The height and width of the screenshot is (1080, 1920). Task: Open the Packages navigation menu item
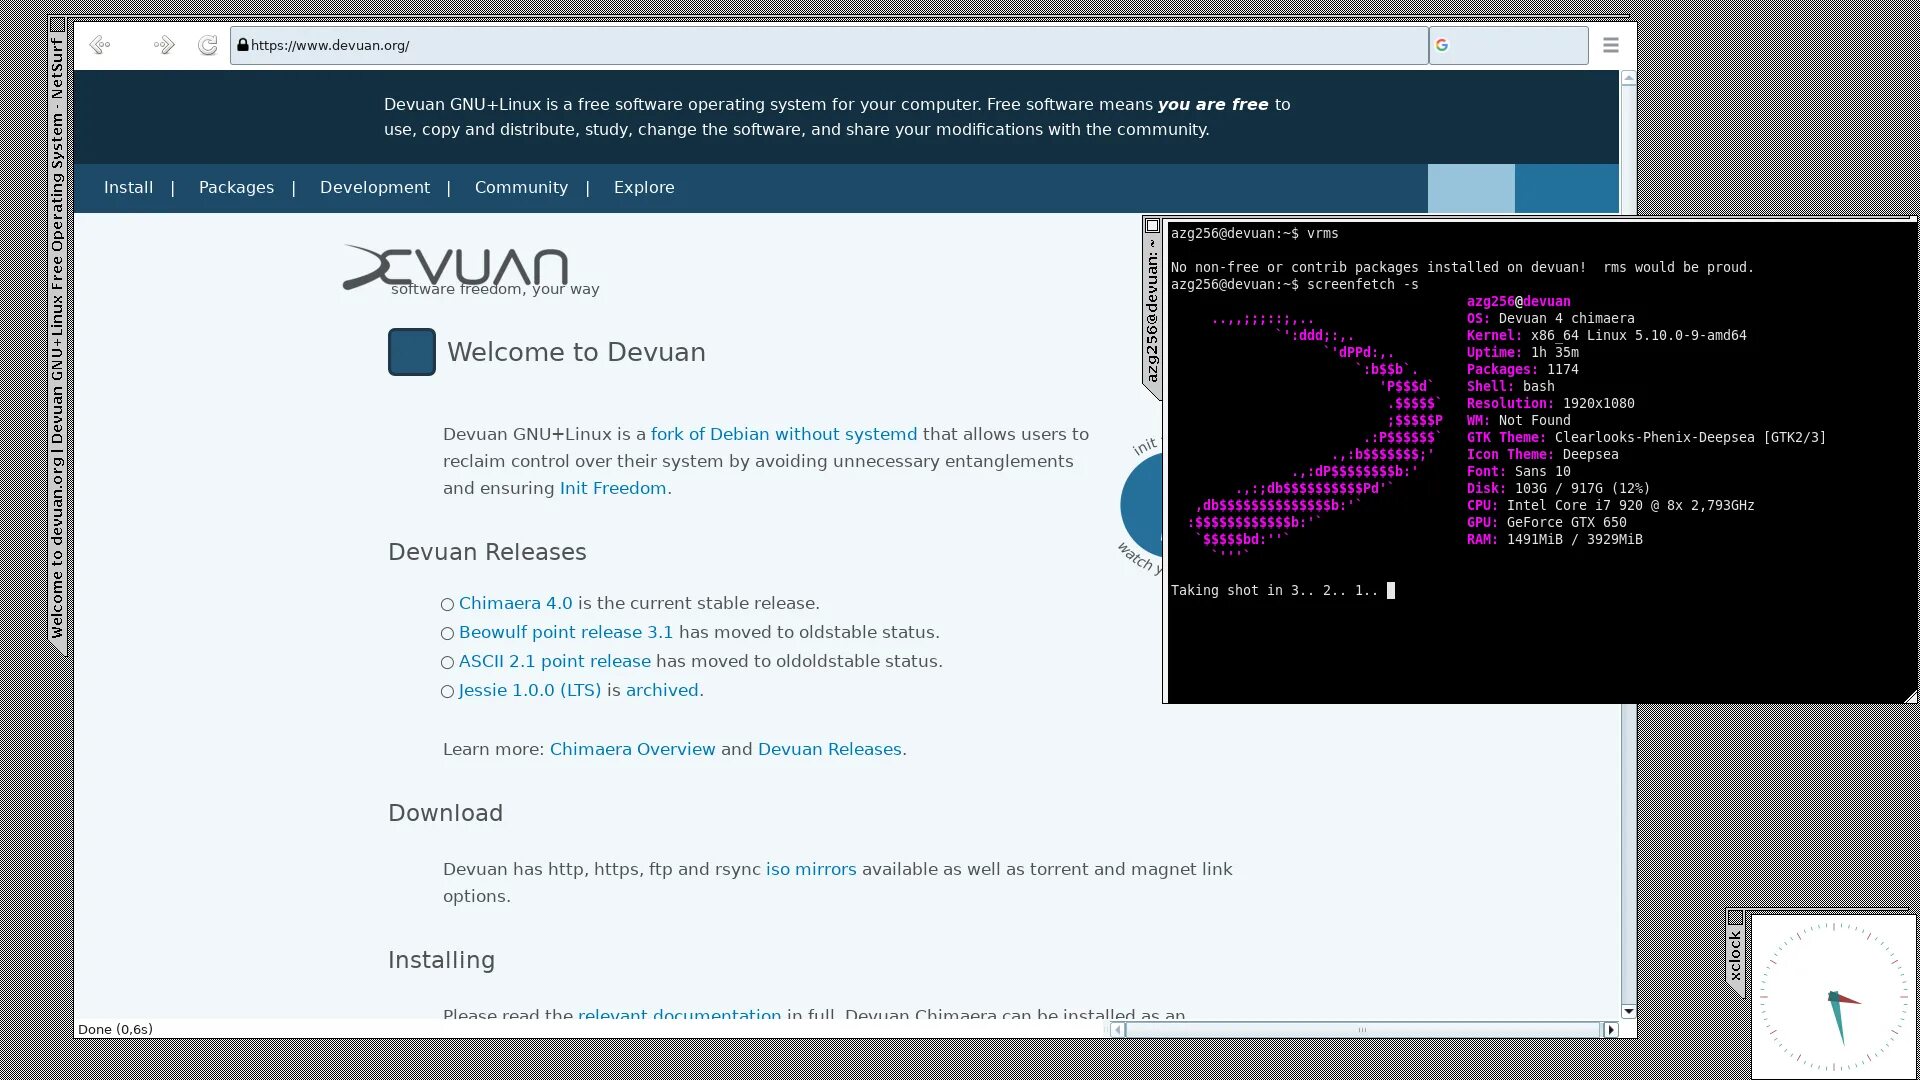tap(236, 188)
